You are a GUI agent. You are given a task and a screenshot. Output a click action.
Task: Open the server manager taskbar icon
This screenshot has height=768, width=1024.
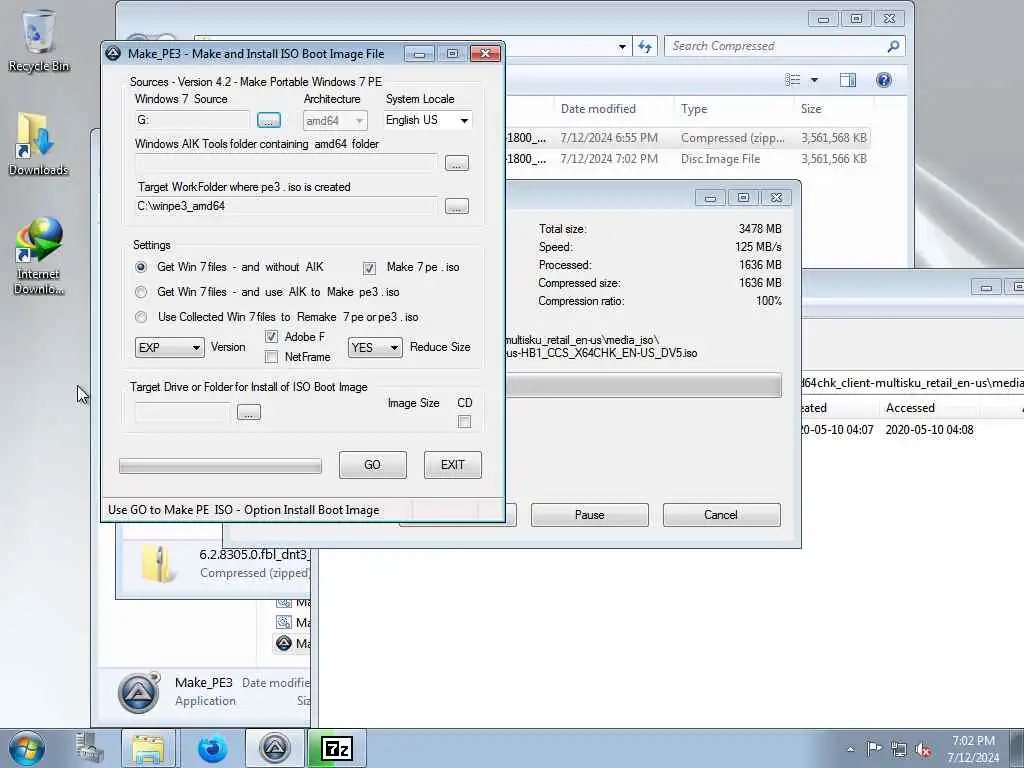coord(89,748)
